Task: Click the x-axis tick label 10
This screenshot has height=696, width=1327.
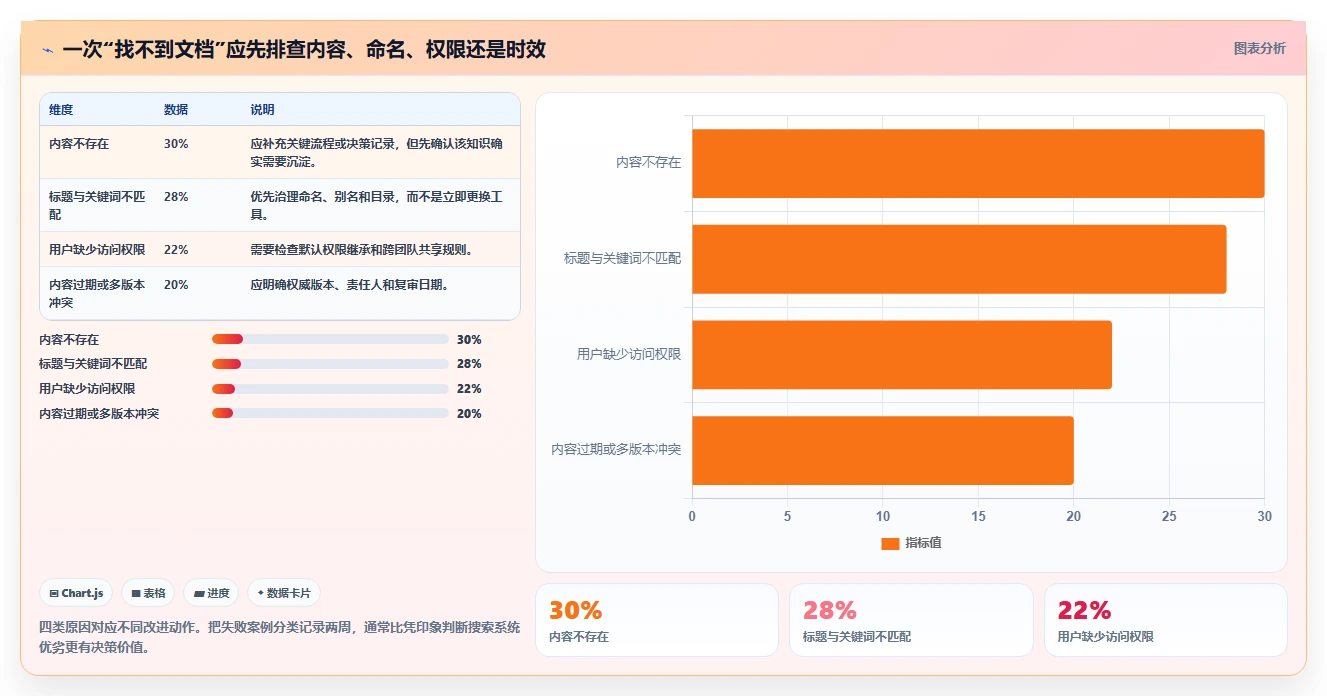Action: 883,516
